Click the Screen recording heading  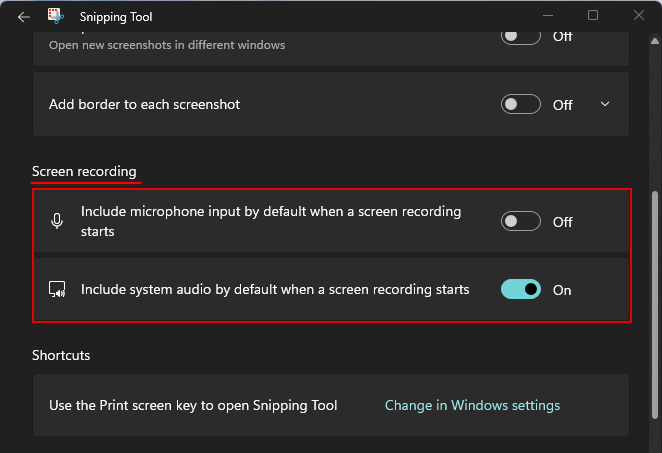[84, 171]
